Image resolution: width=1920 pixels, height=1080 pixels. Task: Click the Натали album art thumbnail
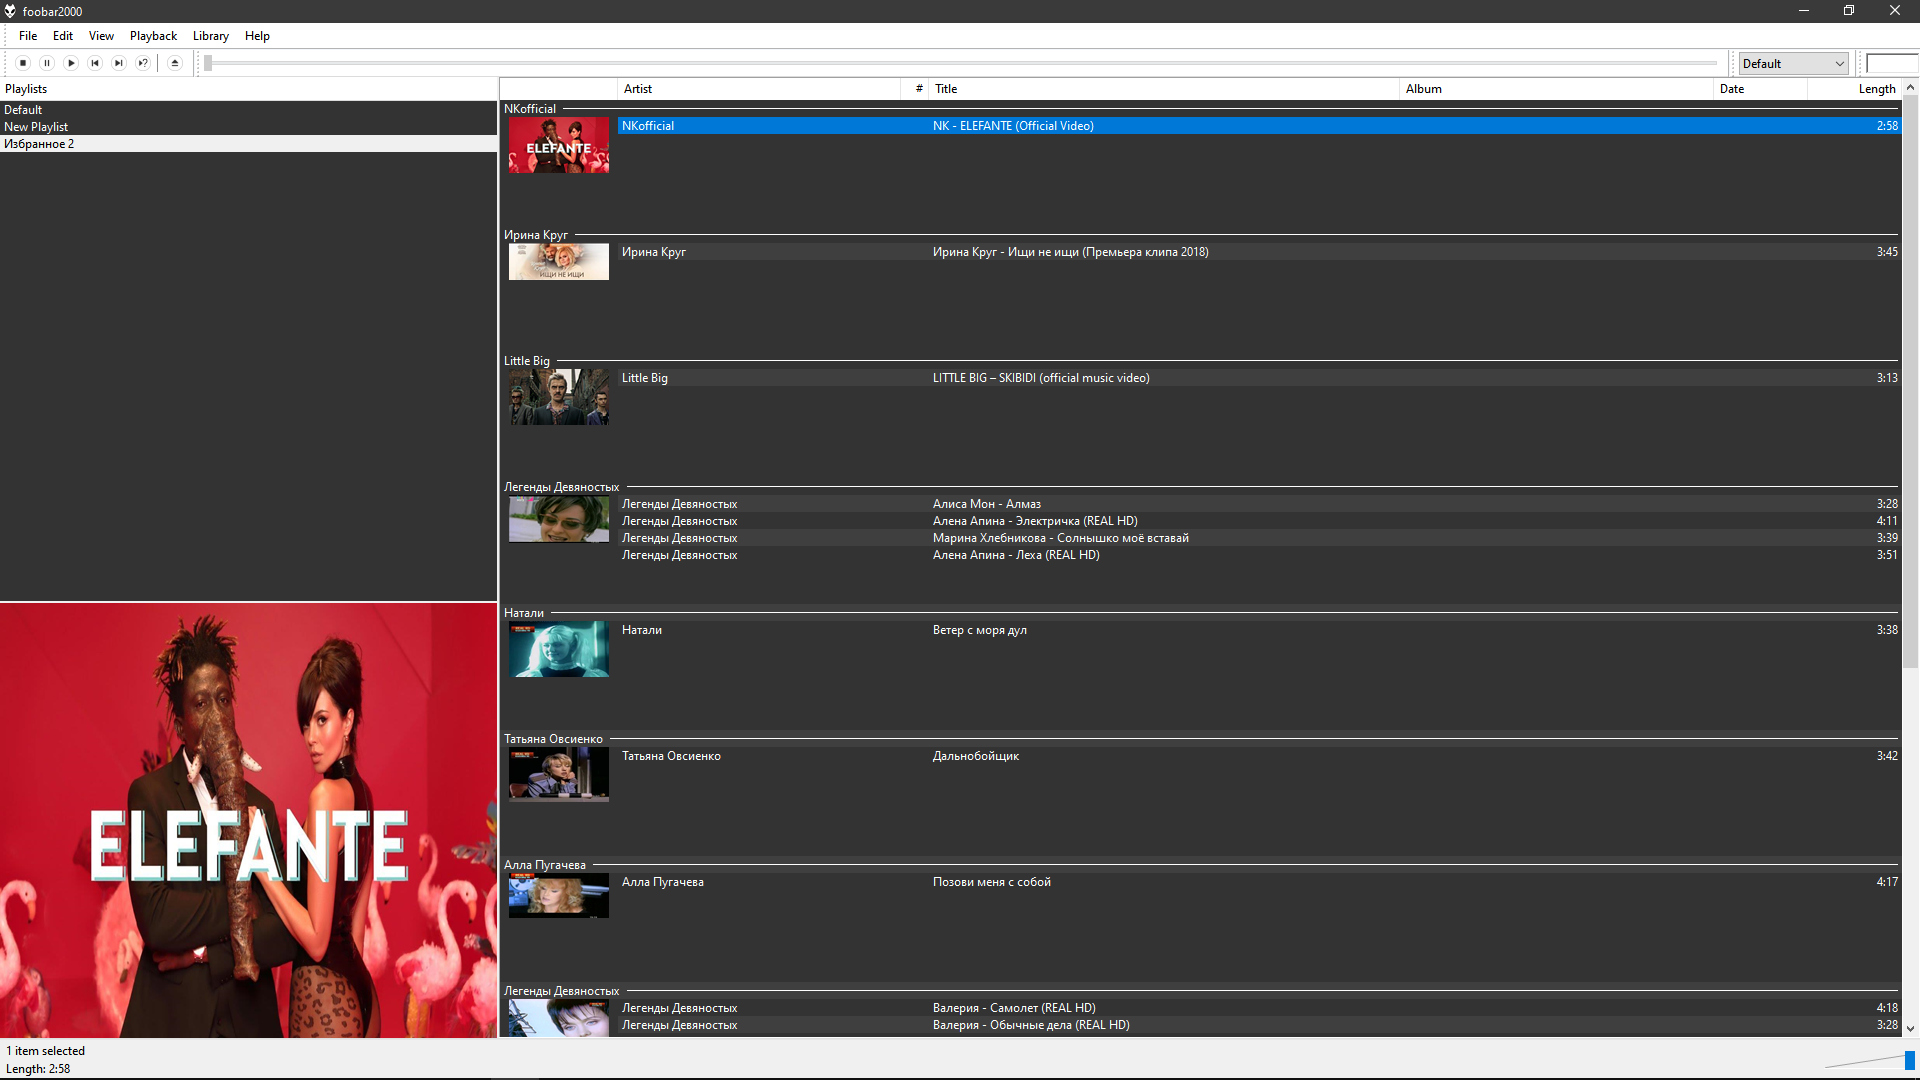tap(558, 649)
